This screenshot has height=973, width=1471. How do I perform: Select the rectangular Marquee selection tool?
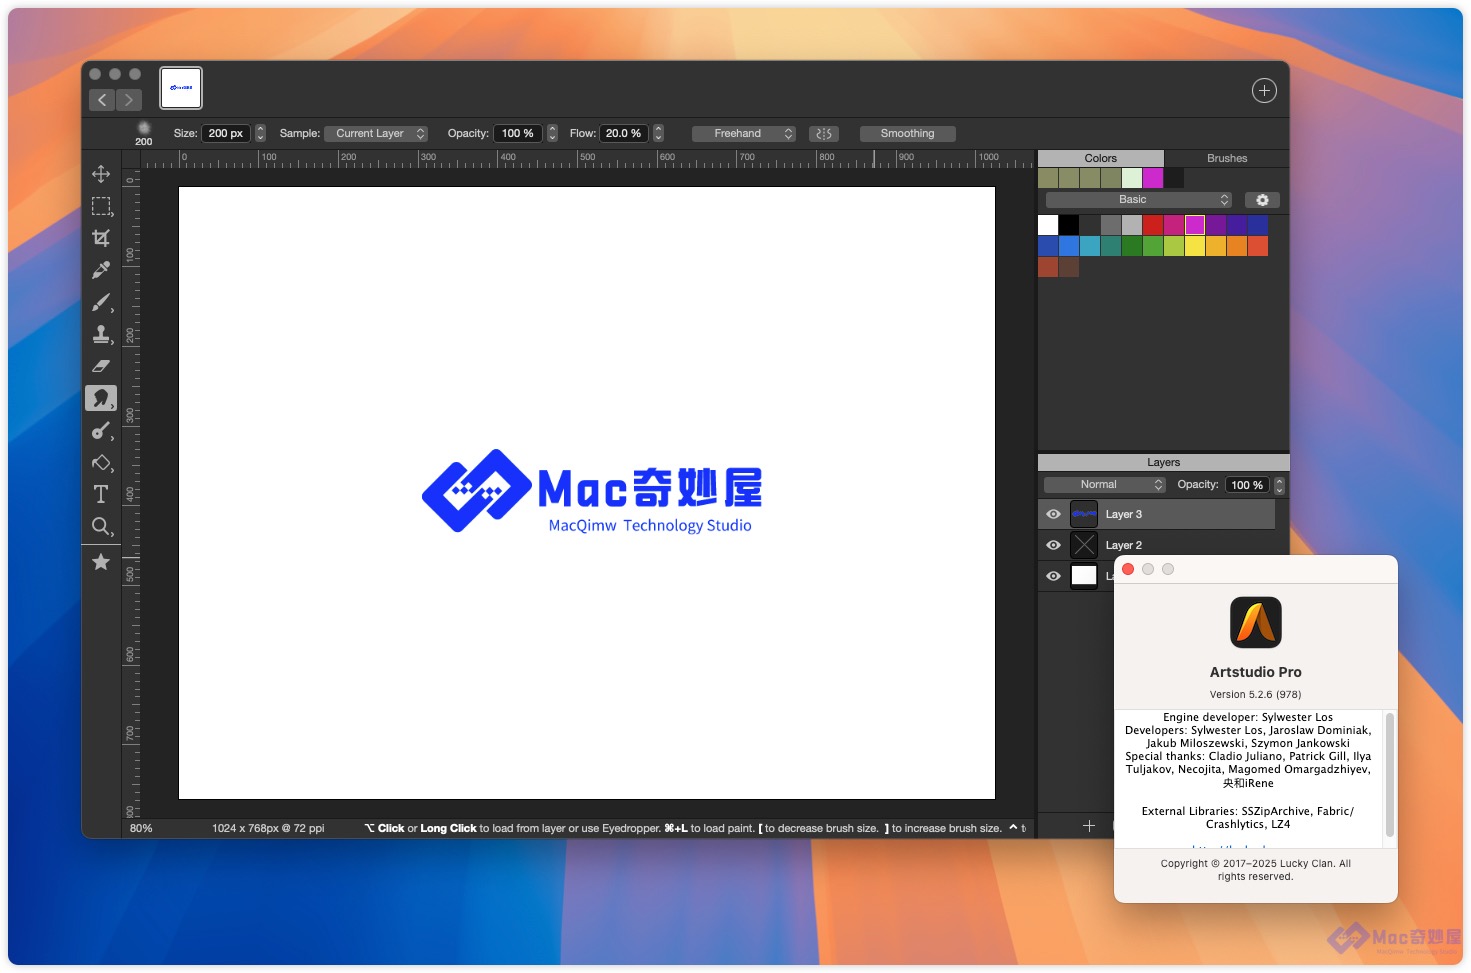pos(101,206)
